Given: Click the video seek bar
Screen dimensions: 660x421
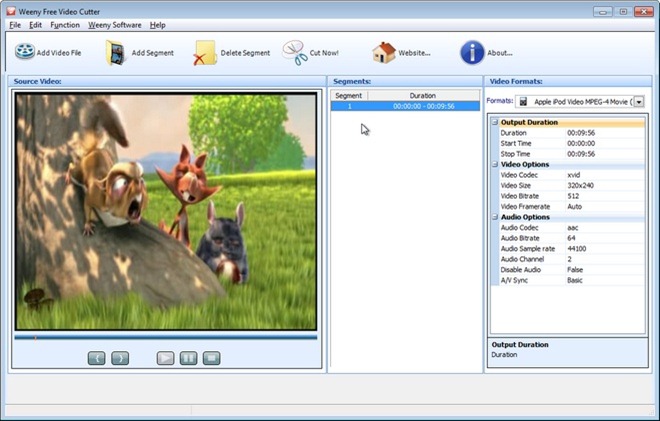Looking at the screenshot, I should pos(165,337).
